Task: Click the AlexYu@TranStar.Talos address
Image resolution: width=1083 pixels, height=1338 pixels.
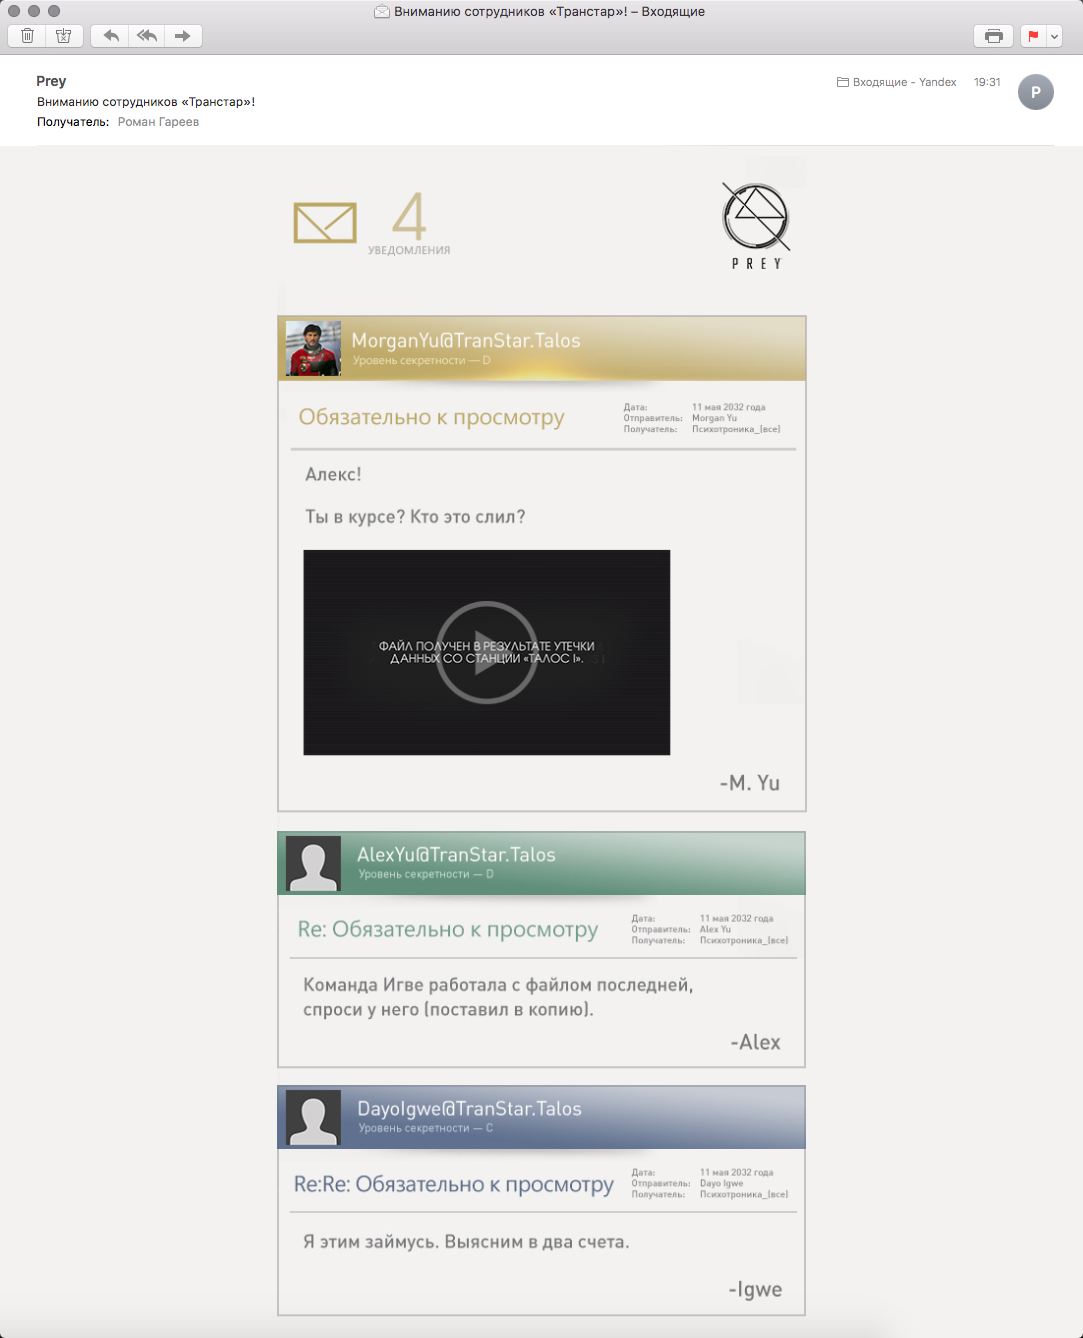Action: [x=456, y=854]
